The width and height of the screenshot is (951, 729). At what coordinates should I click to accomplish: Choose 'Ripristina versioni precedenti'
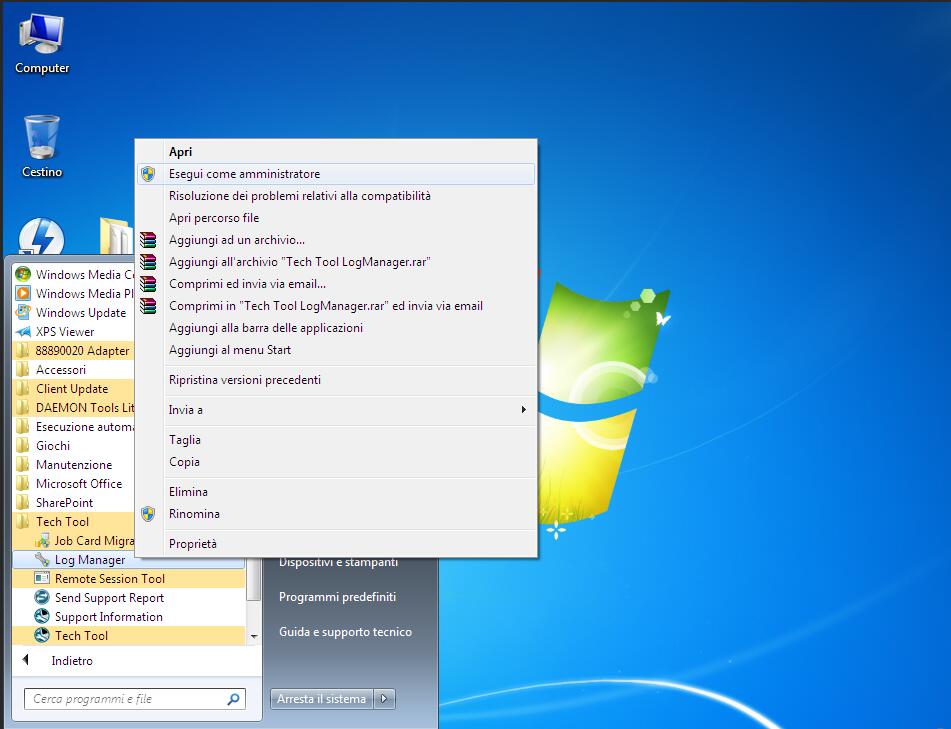coord(336,380)
